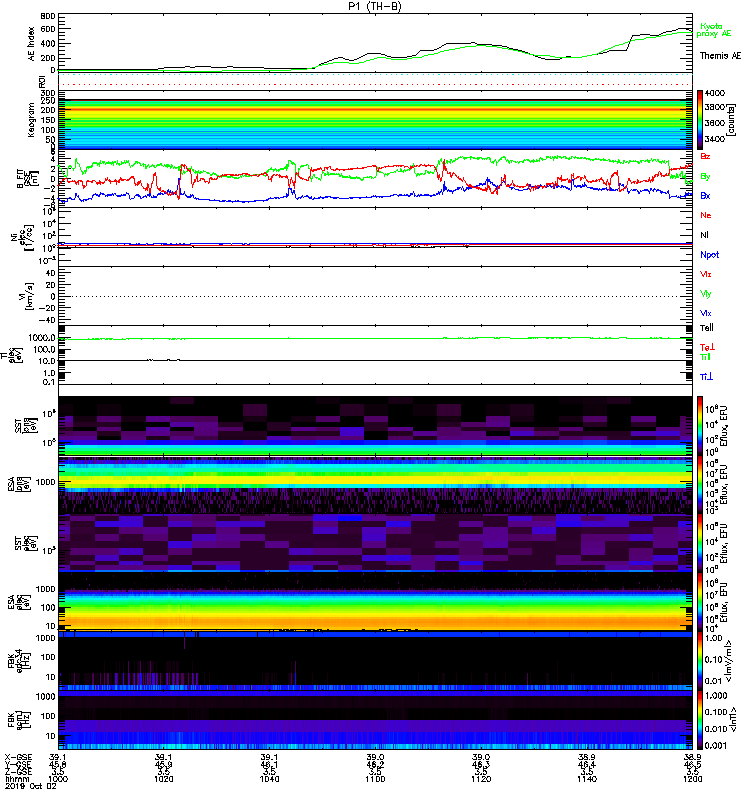Click the 0.001 value on nT color bar
This screenshot has width=750, height=800.
[715, 746]
